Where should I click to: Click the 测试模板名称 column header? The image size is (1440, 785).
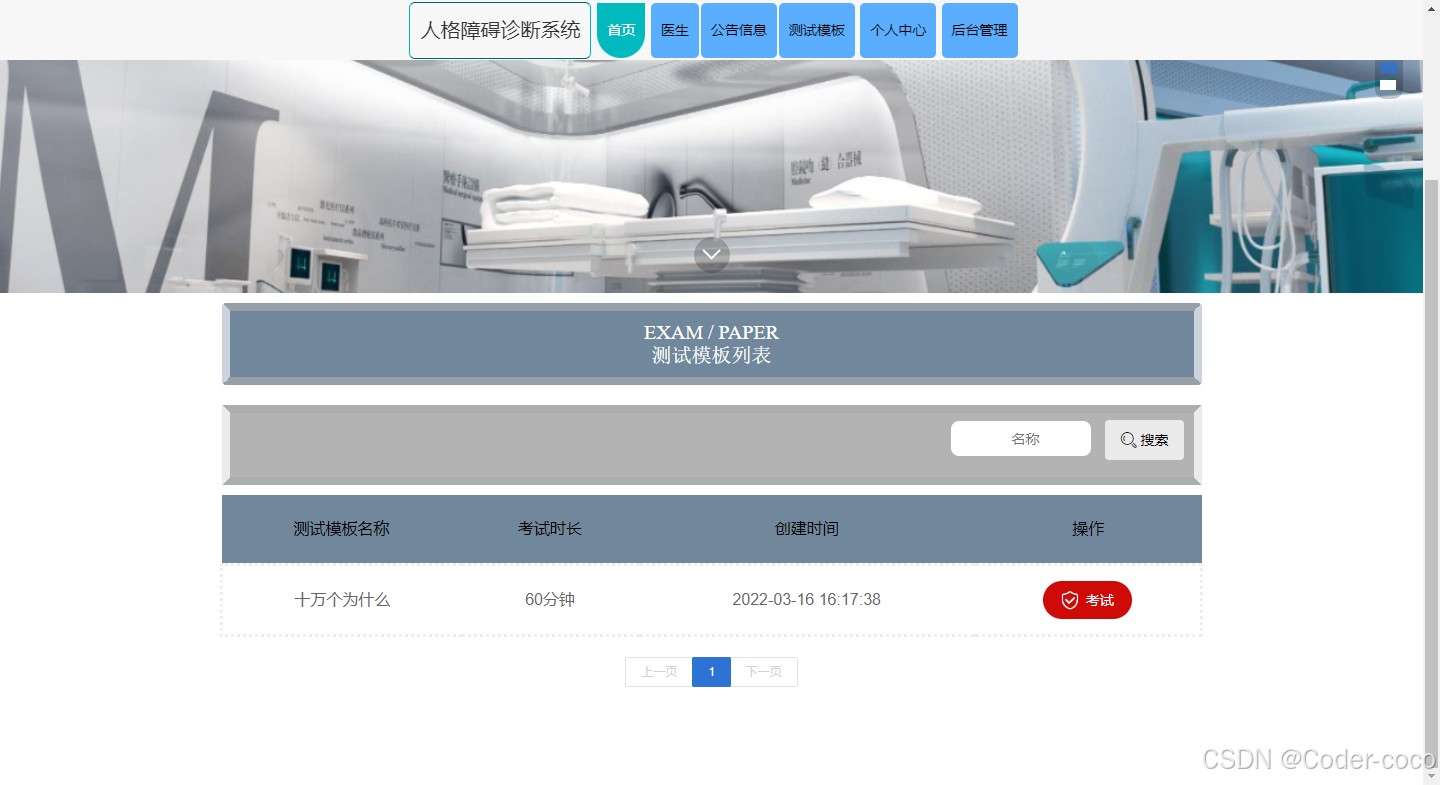pos(341,529)
